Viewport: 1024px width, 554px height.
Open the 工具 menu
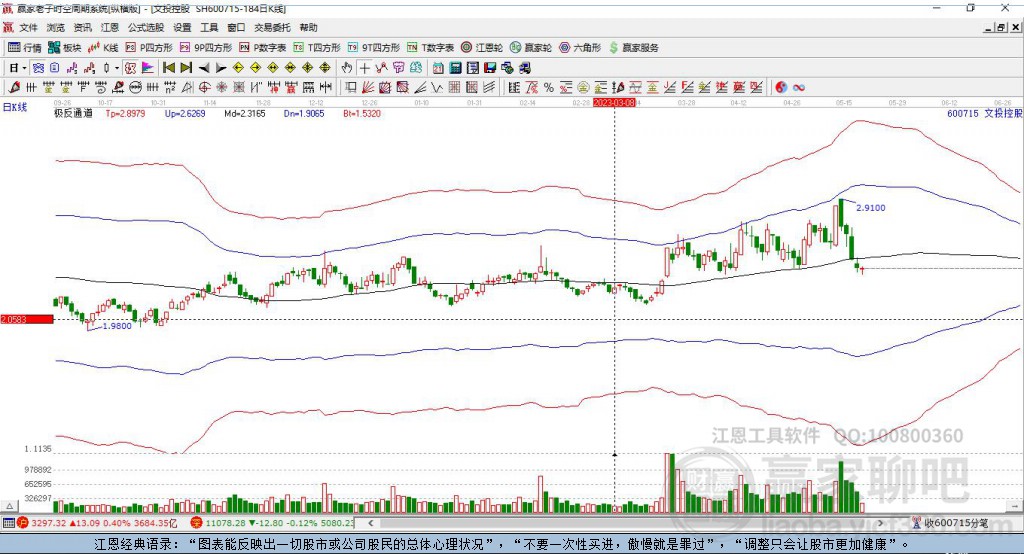pyautogui.click(x=209, y=27)
